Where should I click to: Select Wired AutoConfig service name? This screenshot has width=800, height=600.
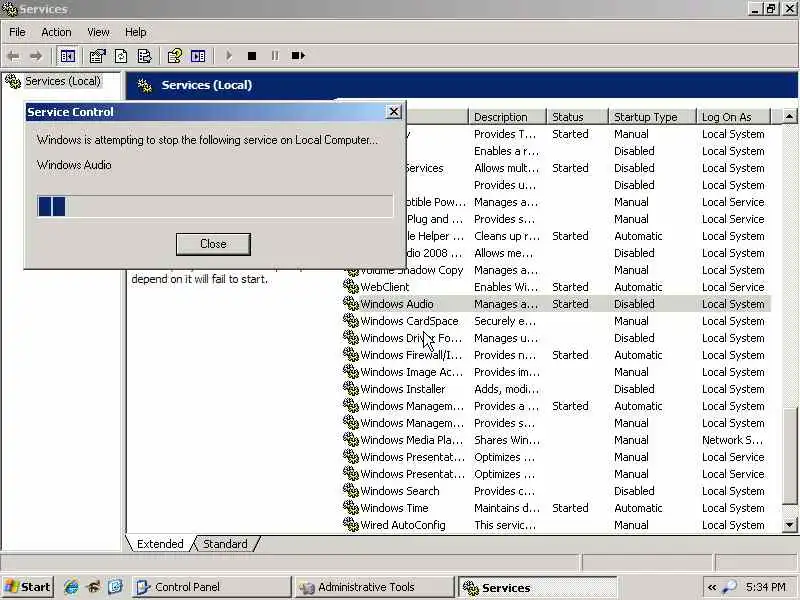(x=403, y=524)
